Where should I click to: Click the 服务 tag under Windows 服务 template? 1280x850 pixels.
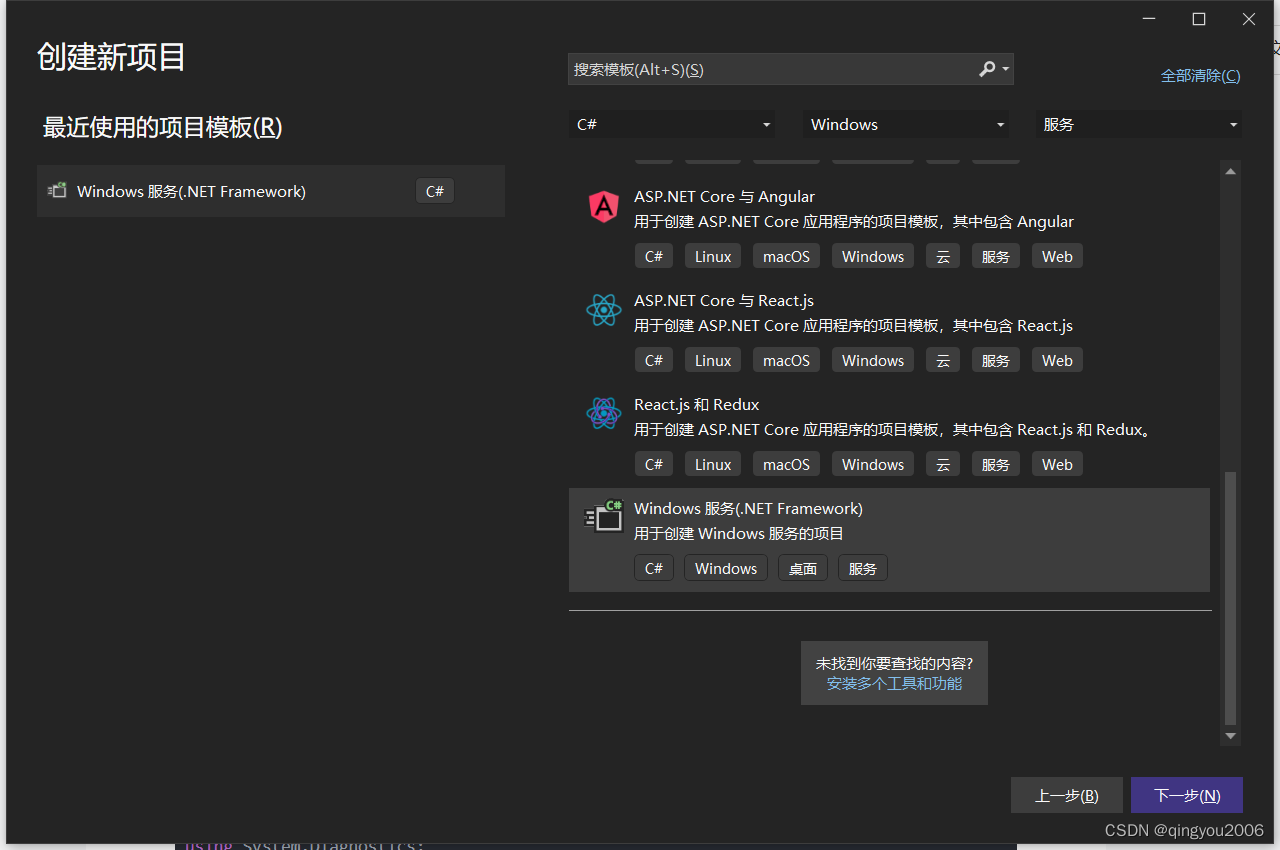click(x=863, y=569)
